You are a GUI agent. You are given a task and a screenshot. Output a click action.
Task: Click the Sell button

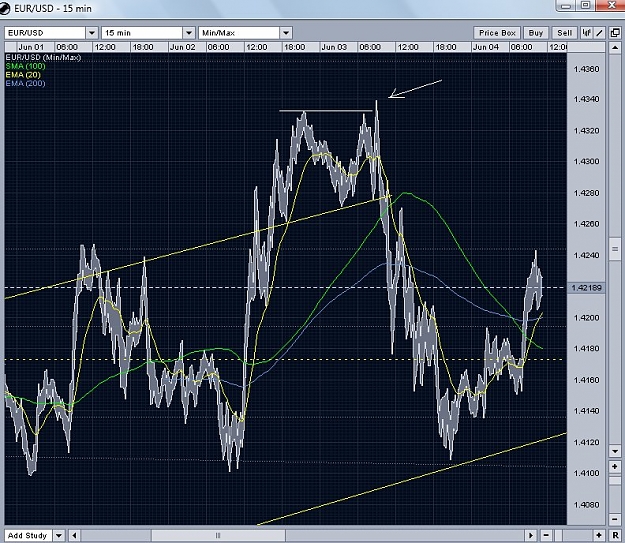(x=564, y=33)
